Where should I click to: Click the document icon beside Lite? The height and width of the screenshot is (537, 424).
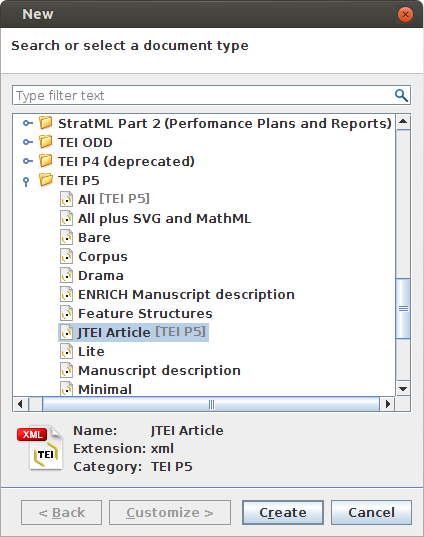coord(66,351)
